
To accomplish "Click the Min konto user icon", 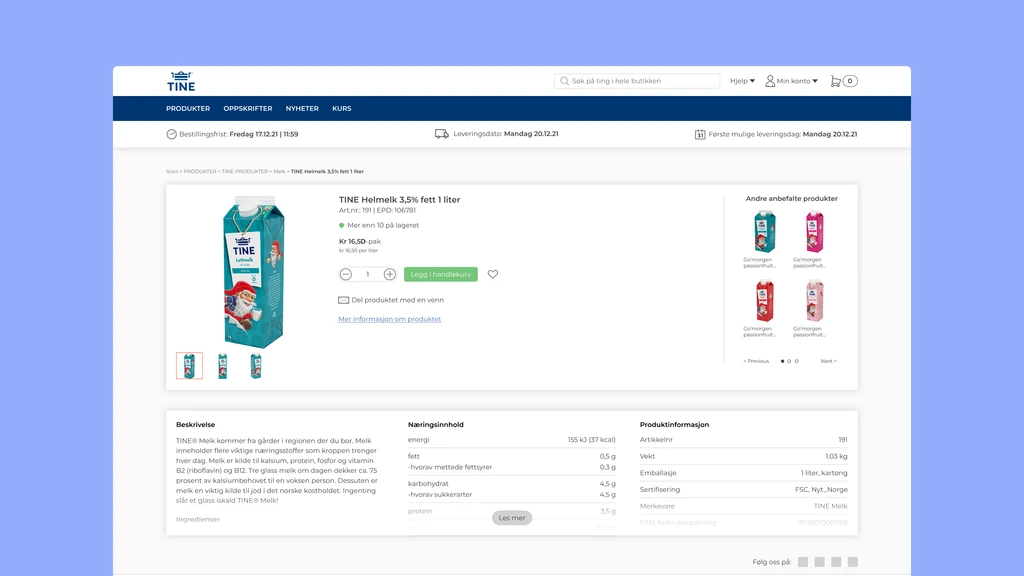I will tap(770, 81).
